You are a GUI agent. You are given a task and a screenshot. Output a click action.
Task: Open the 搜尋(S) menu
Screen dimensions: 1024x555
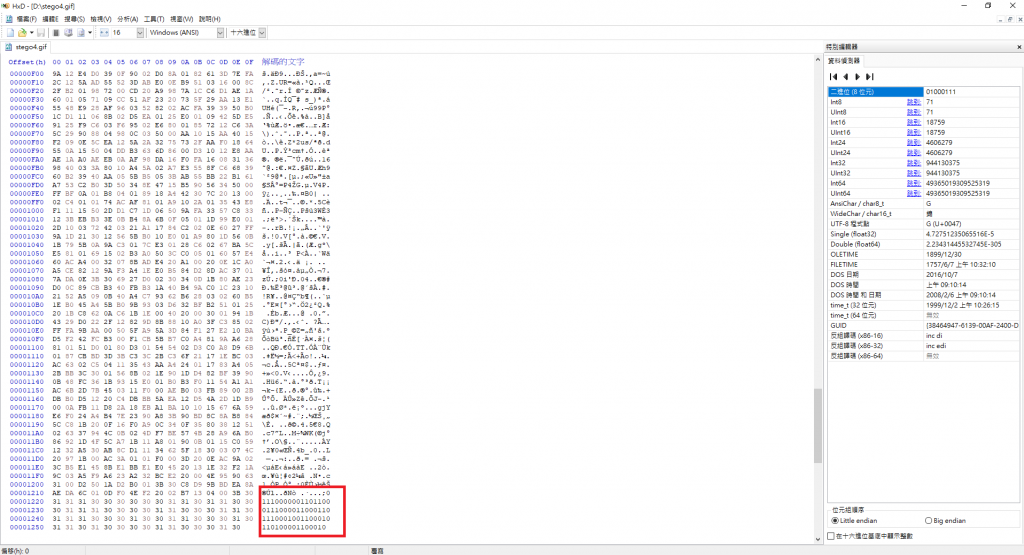click(74, 19)
